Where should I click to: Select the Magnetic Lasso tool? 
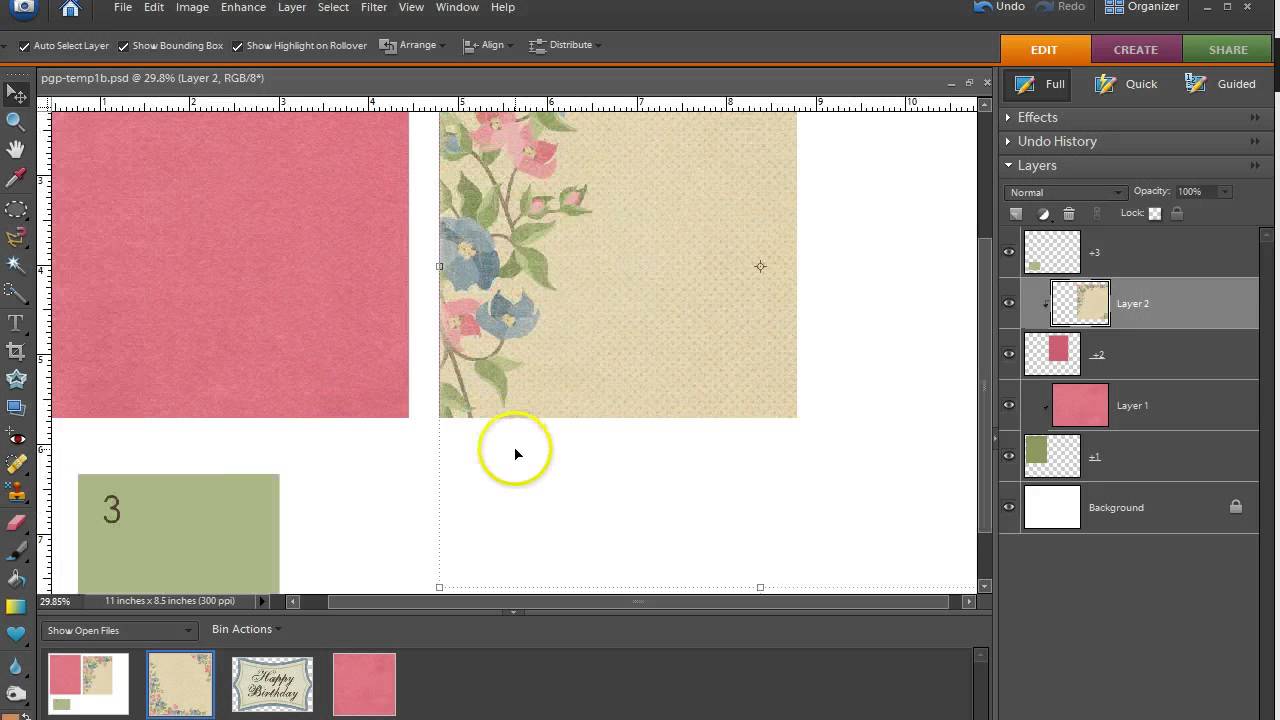pos(16,237)
